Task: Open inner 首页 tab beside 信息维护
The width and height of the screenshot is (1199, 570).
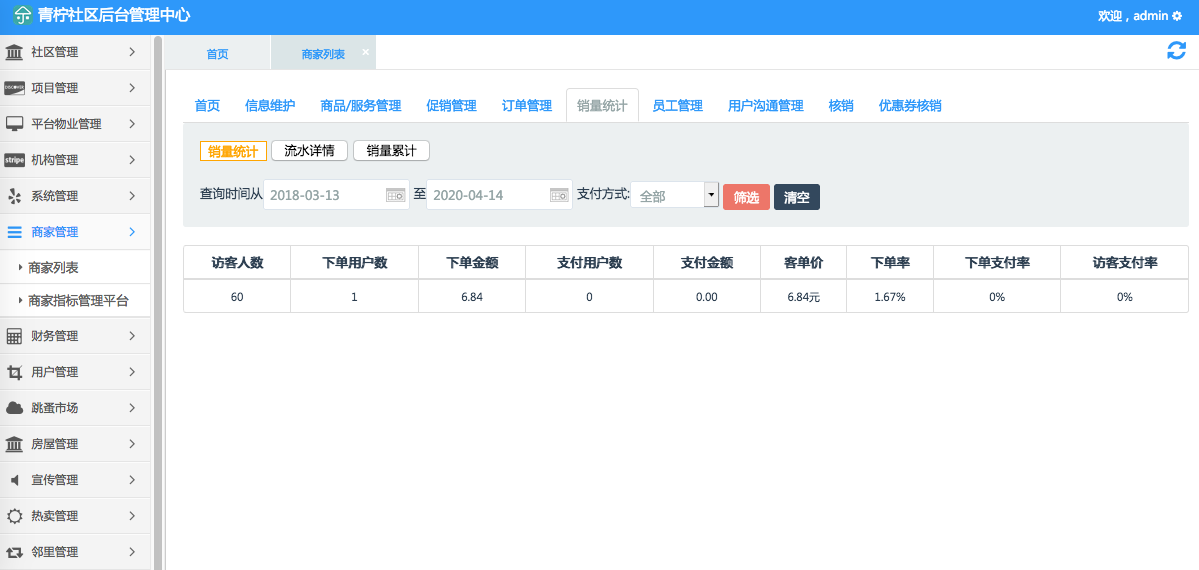Action: 207,106
